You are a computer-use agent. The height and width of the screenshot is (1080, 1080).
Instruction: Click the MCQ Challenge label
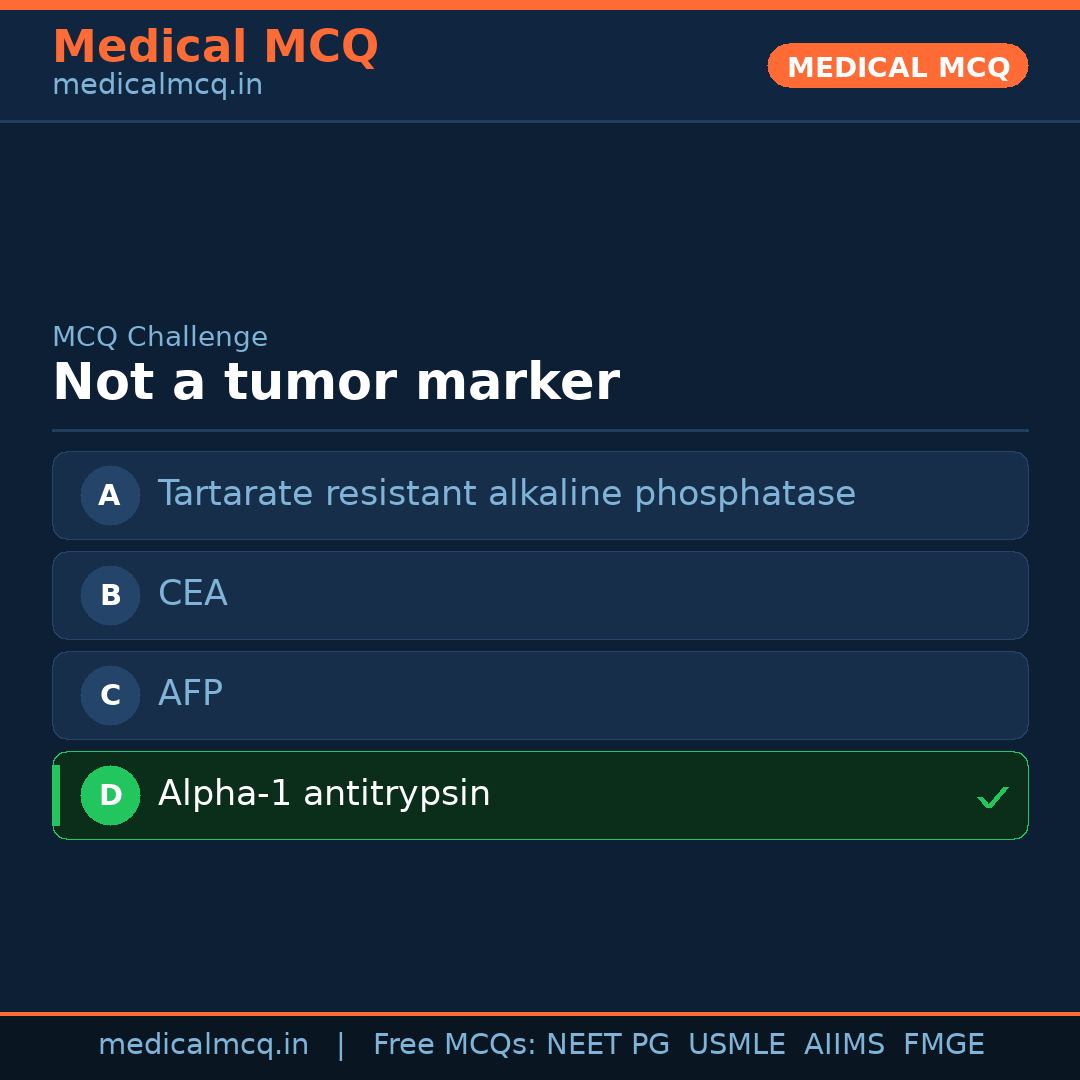160,337
